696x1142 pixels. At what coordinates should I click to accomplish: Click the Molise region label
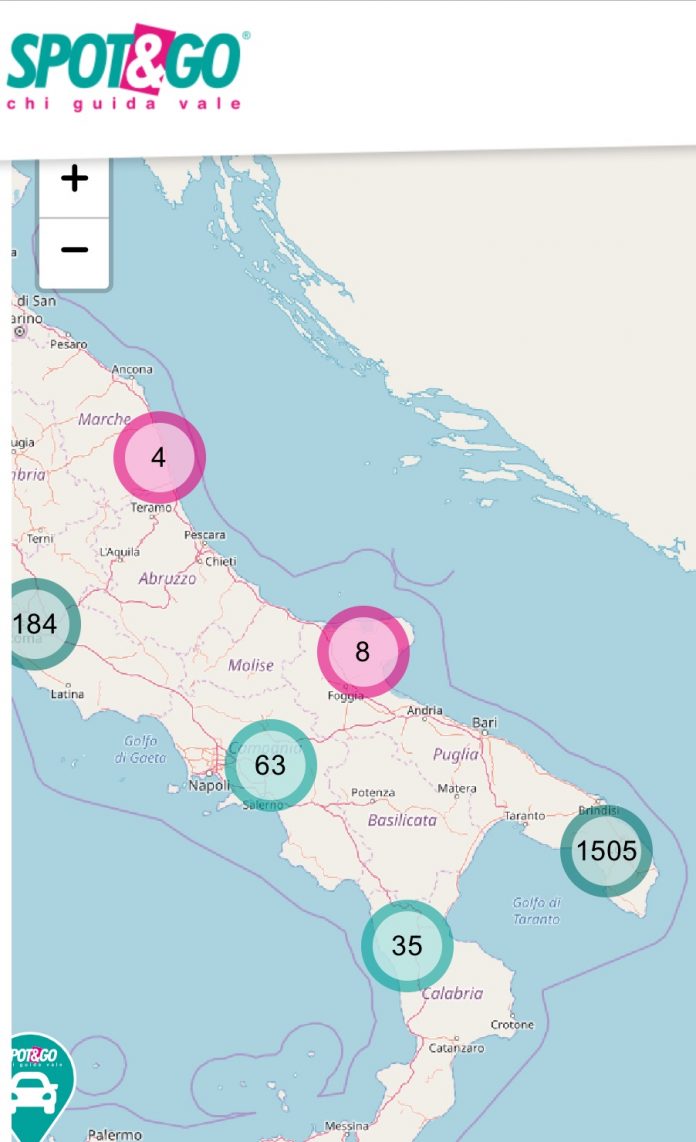pos(250,665)
